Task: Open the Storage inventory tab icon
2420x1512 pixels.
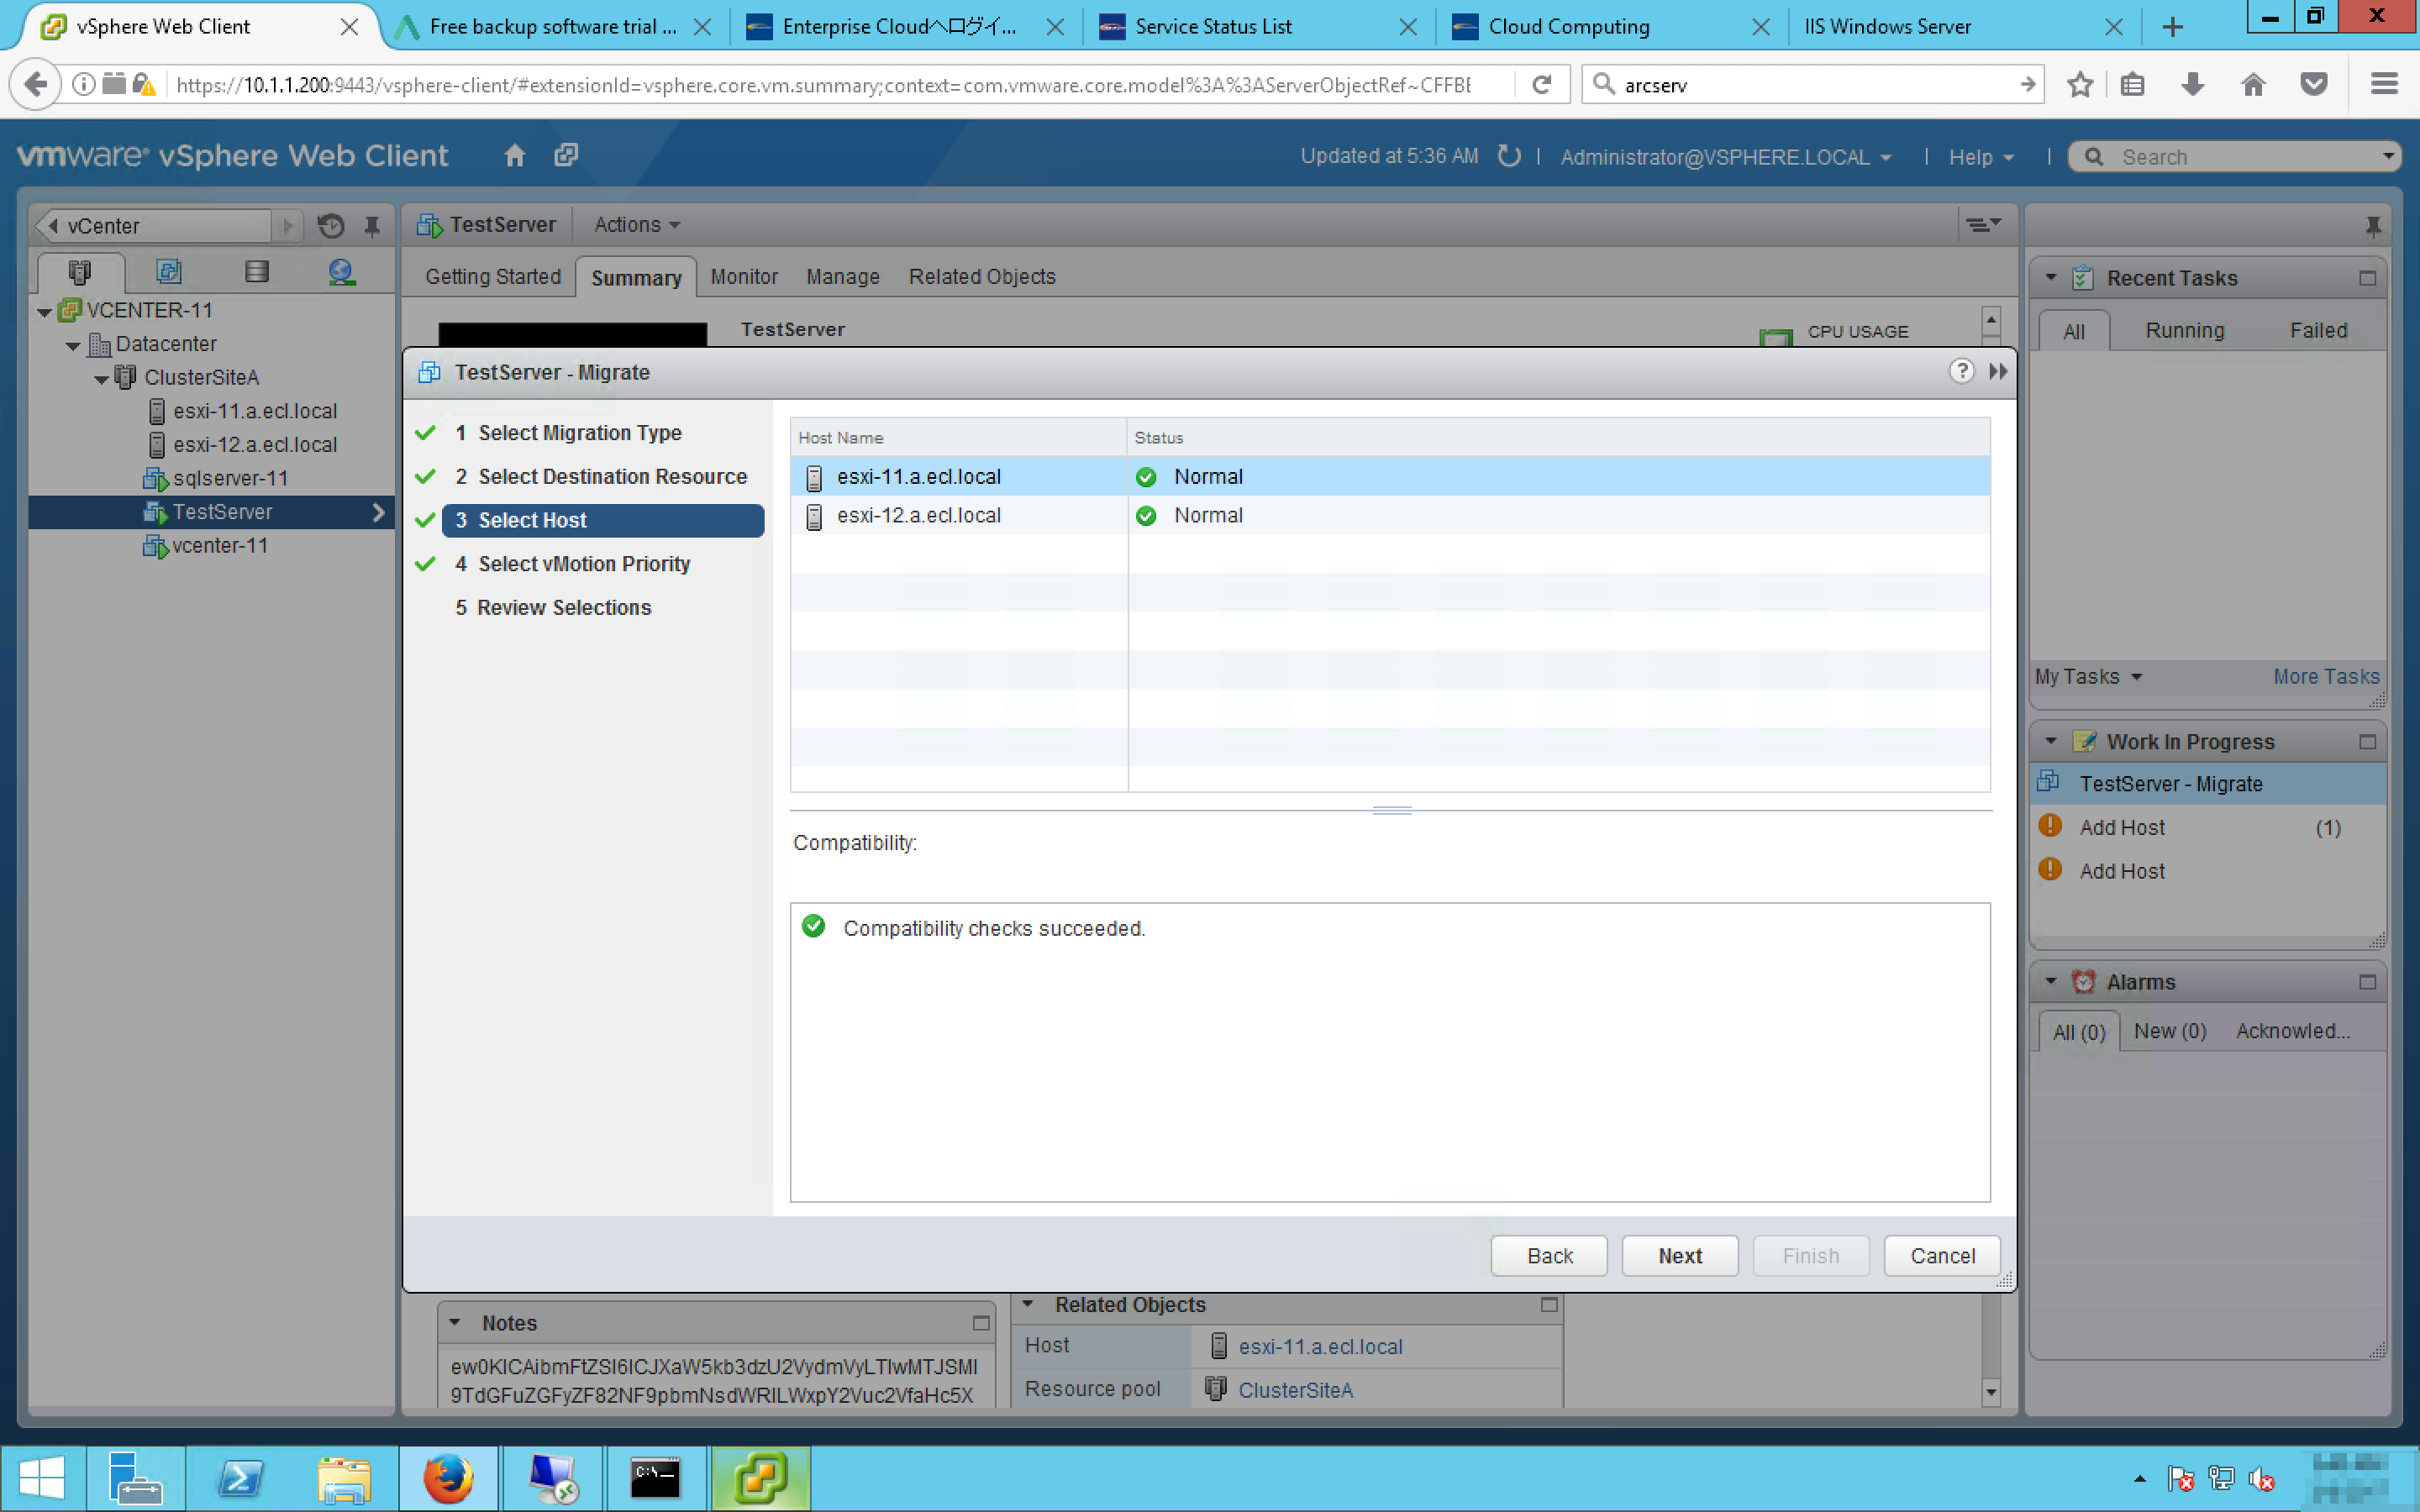Action: point(256,272)
